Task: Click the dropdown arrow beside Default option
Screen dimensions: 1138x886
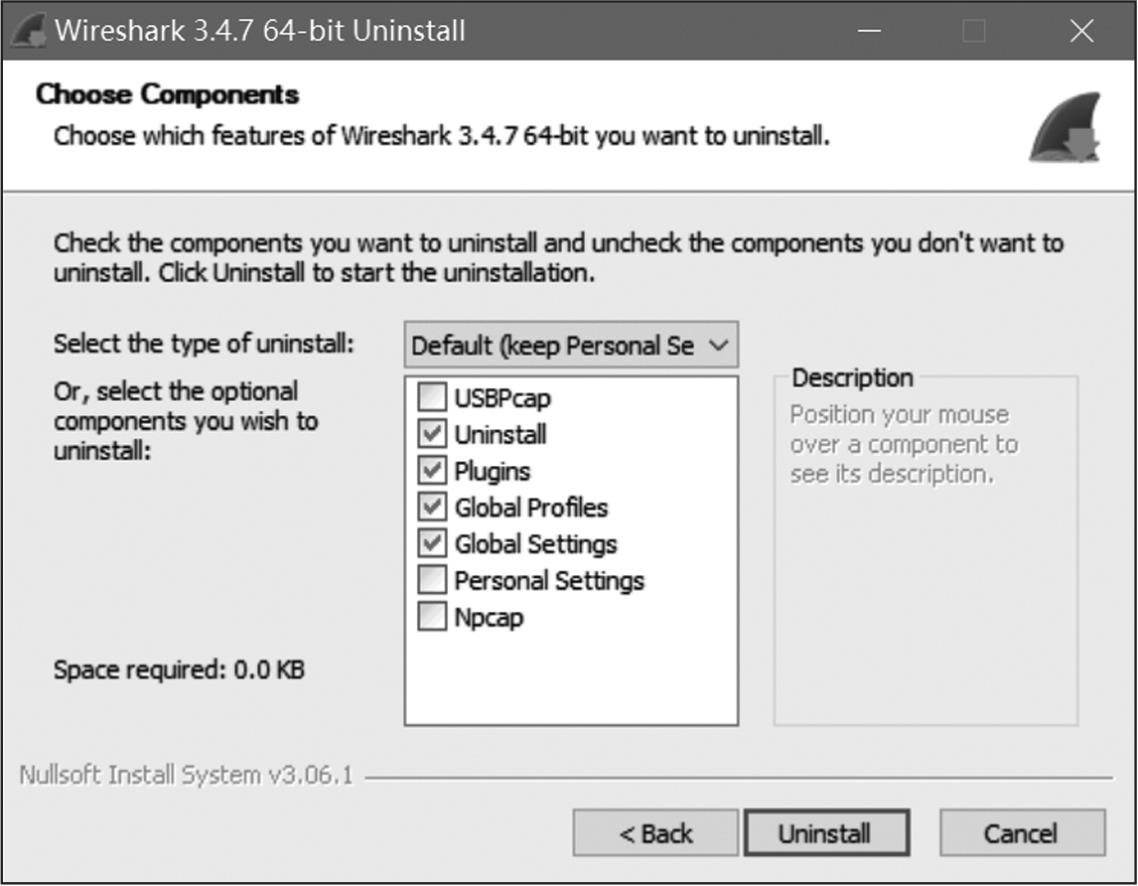Action: click(717, 346)
